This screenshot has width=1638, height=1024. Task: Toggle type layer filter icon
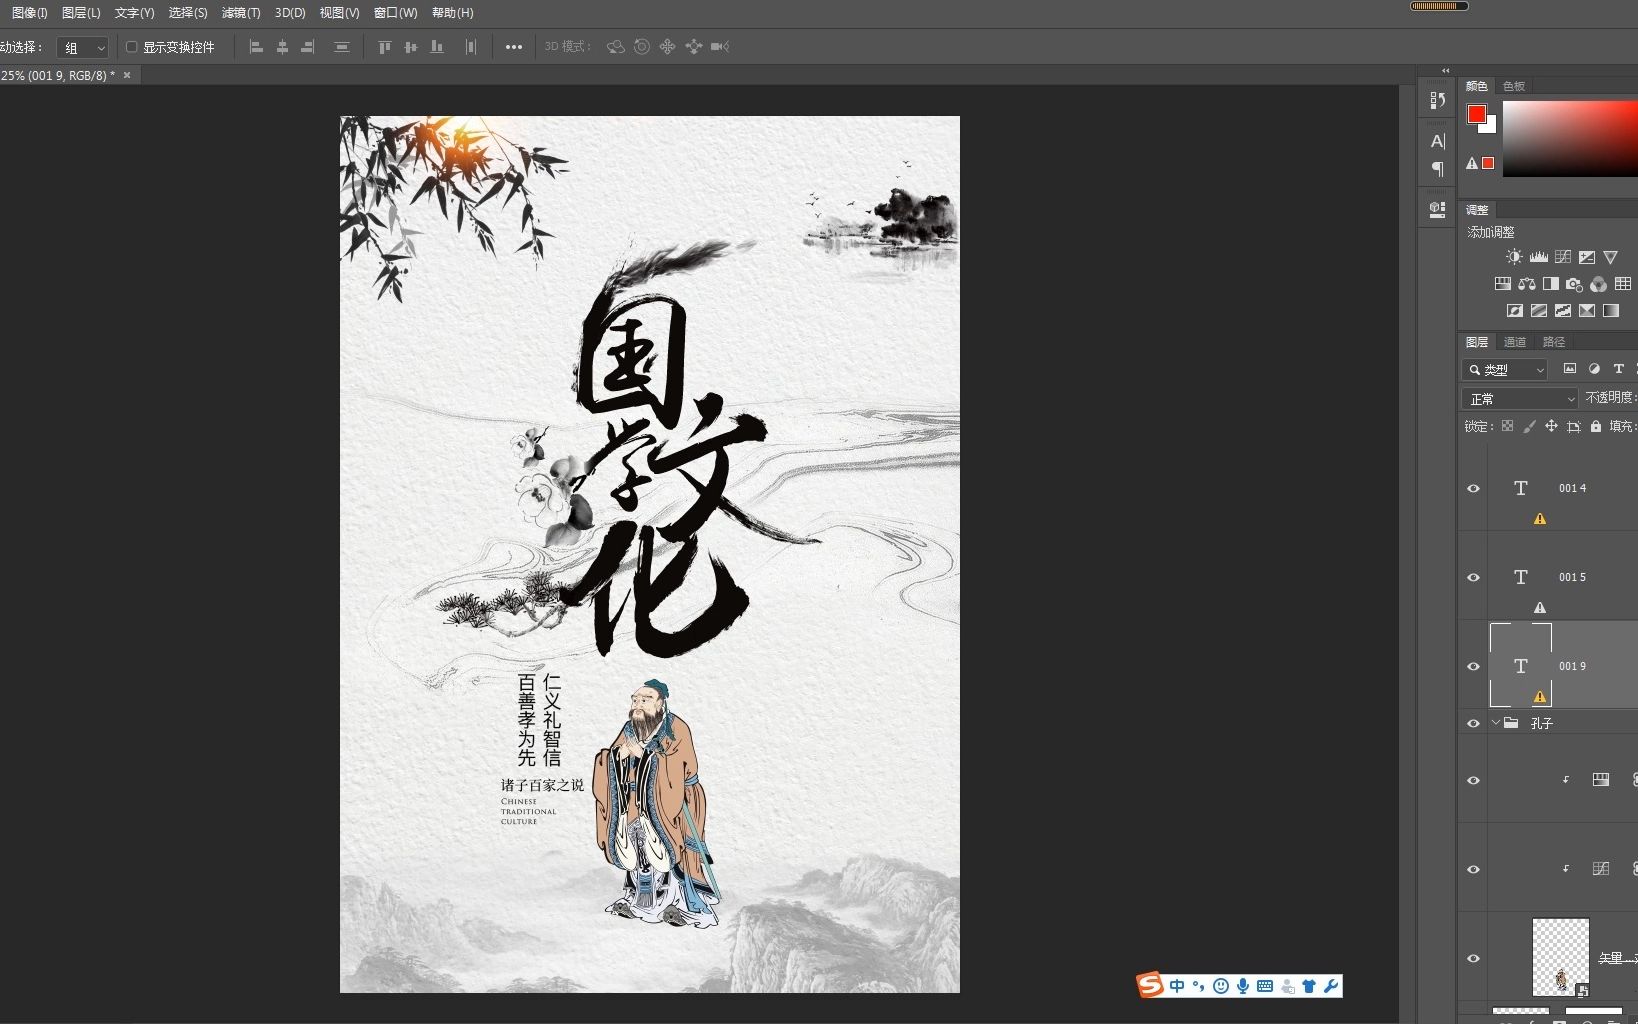[1619, 369]
